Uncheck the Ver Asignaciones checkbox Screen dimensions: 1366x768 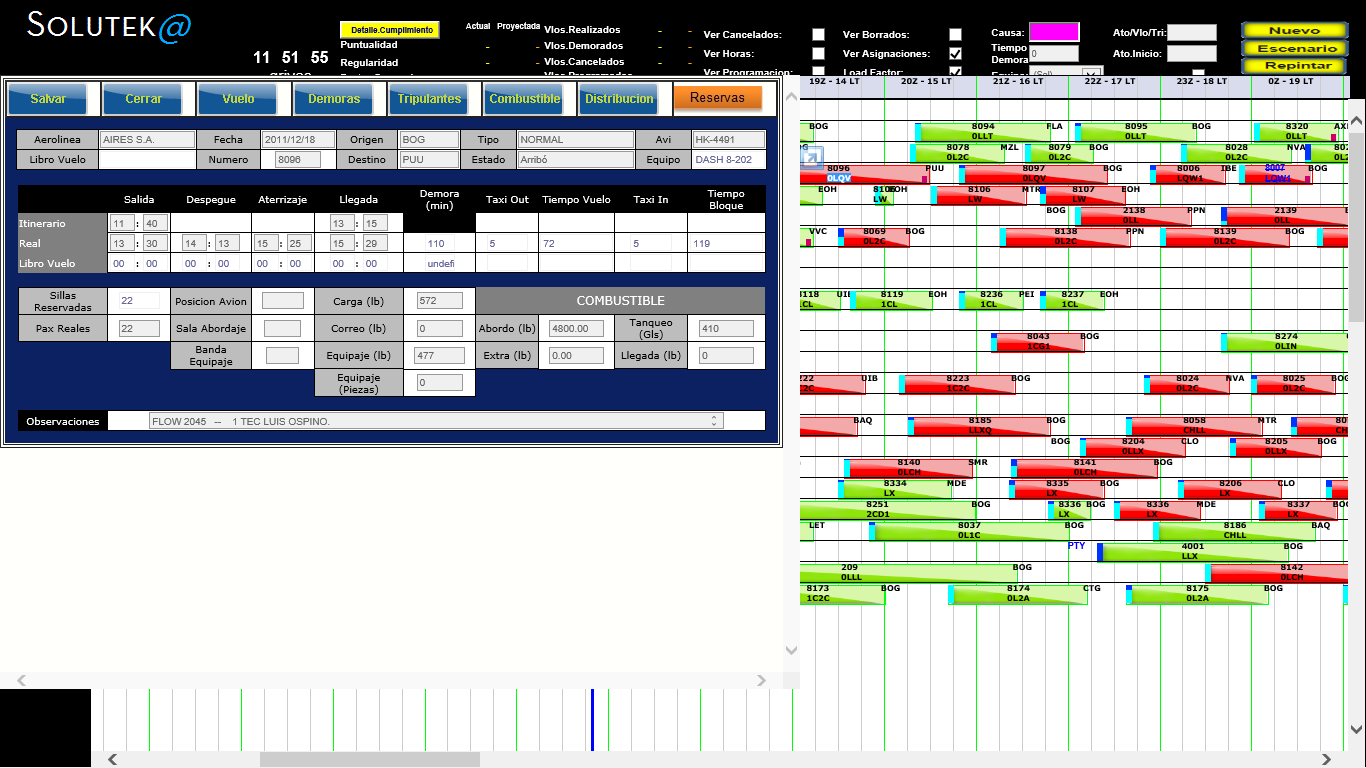pyautogui.click(x=955, y=54)
